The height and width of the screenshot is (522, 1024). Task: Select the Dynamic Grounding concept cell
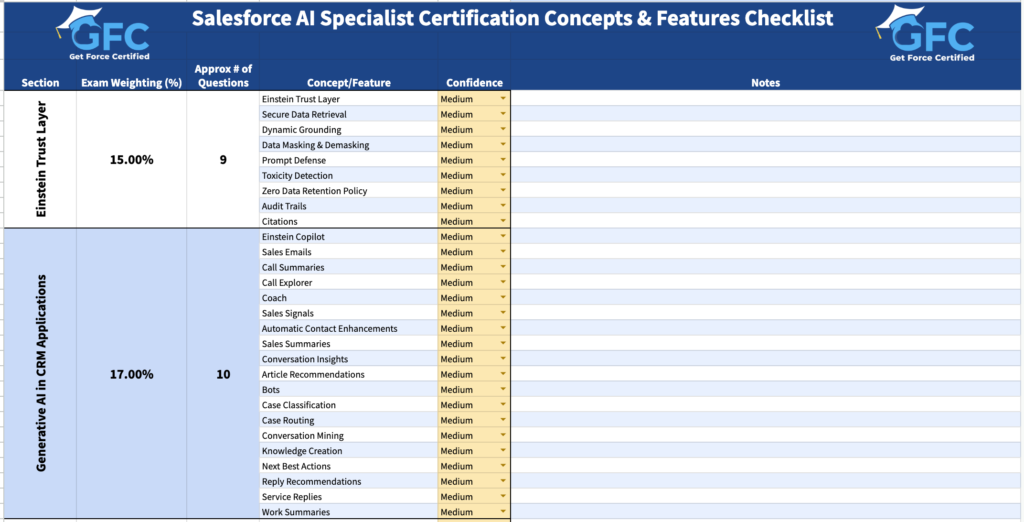(349, 129)
